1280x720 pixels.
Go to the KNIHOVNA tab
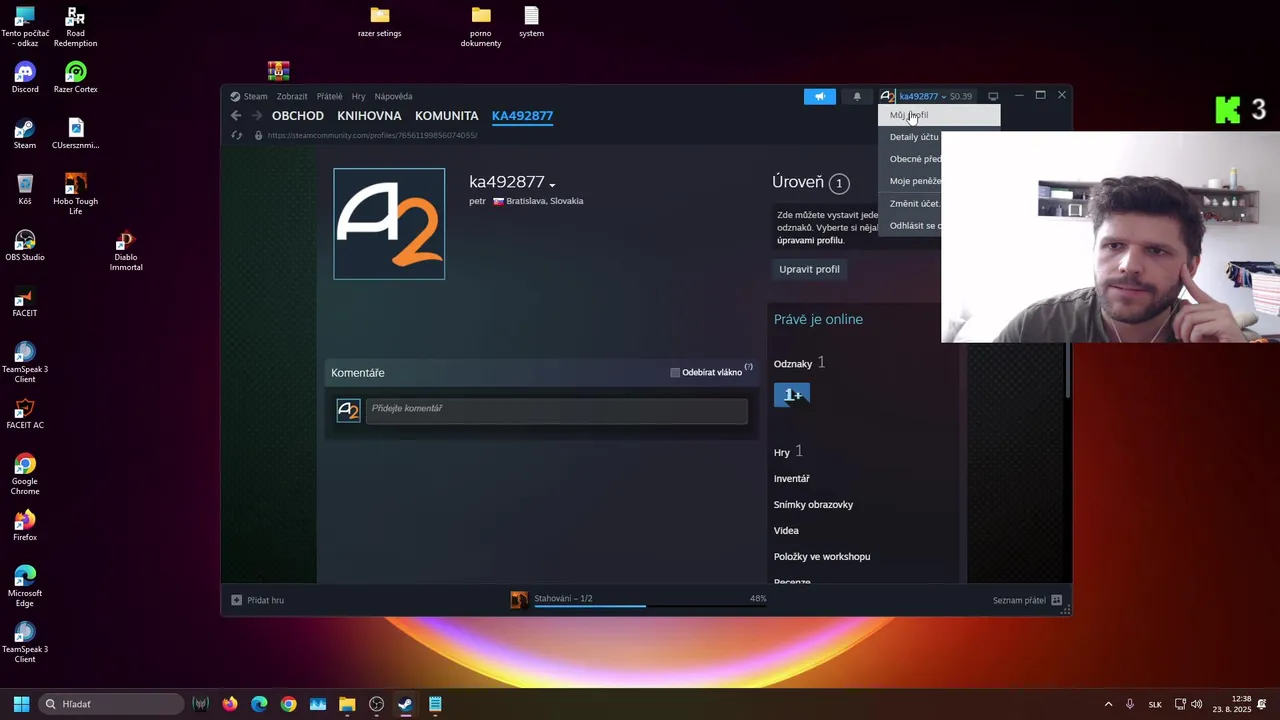[369, 116]
